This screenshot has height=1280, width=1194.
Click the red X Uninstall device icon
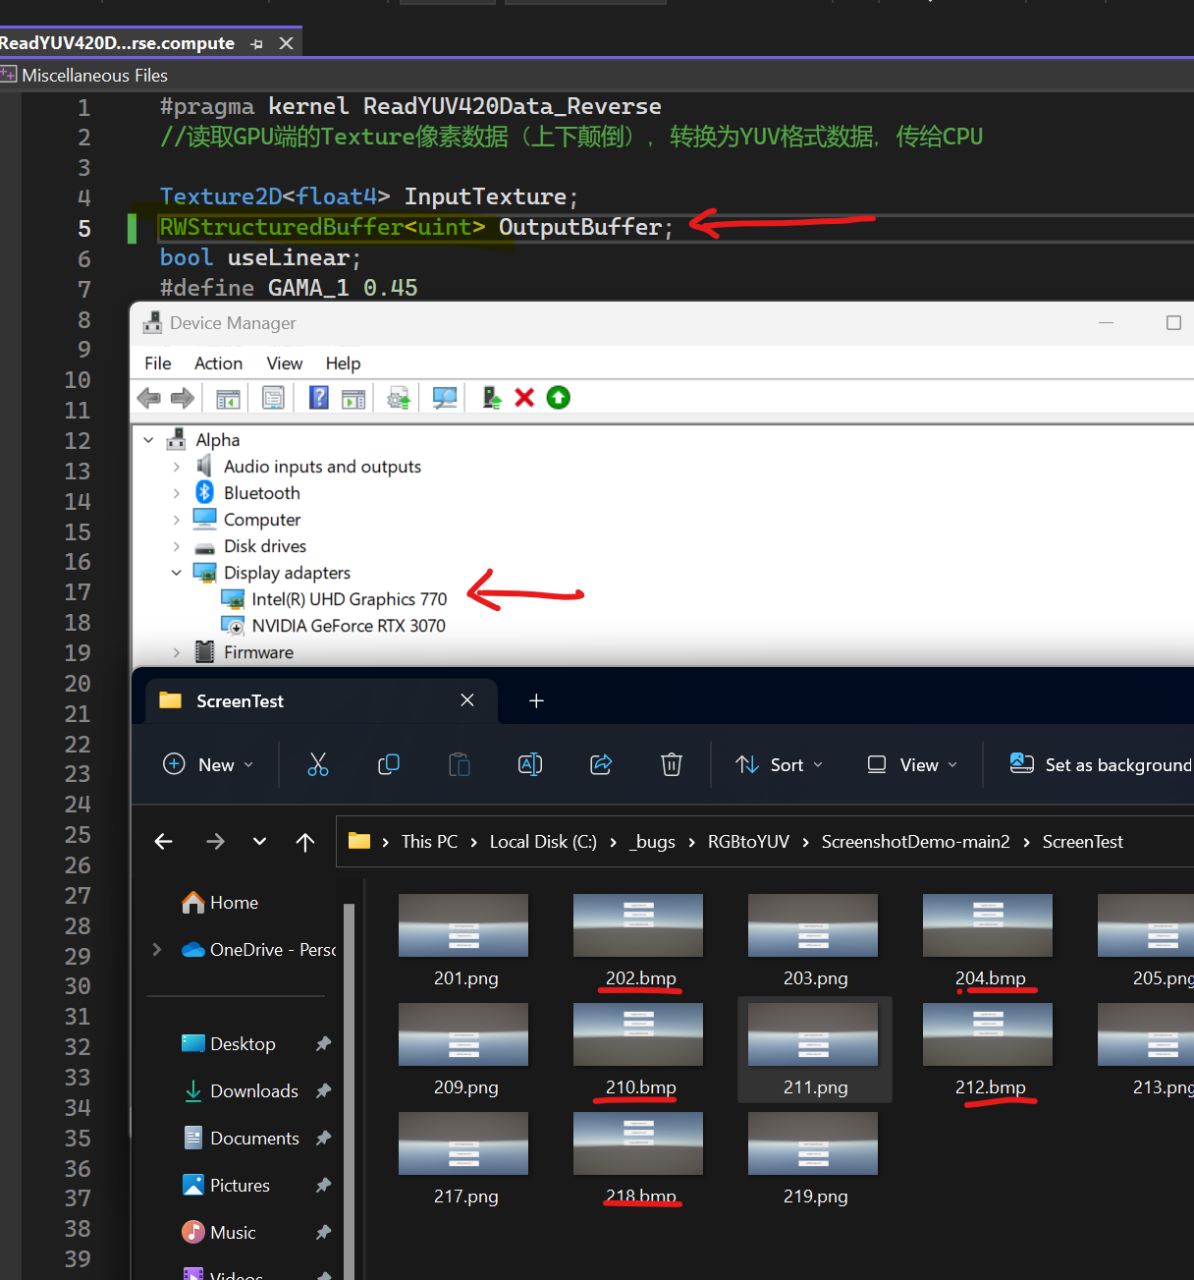pyautogui.click(x=524, y=398)
